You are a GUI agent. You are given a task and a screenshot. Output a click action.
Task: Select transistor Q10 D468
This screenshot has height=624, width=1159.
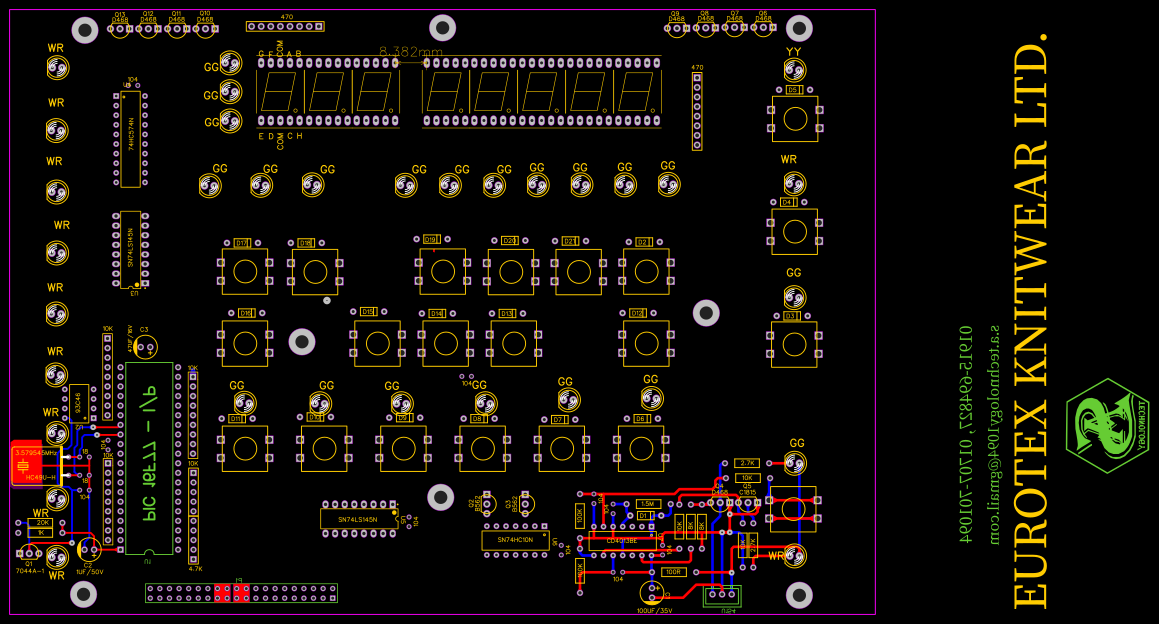coord(205,29)
